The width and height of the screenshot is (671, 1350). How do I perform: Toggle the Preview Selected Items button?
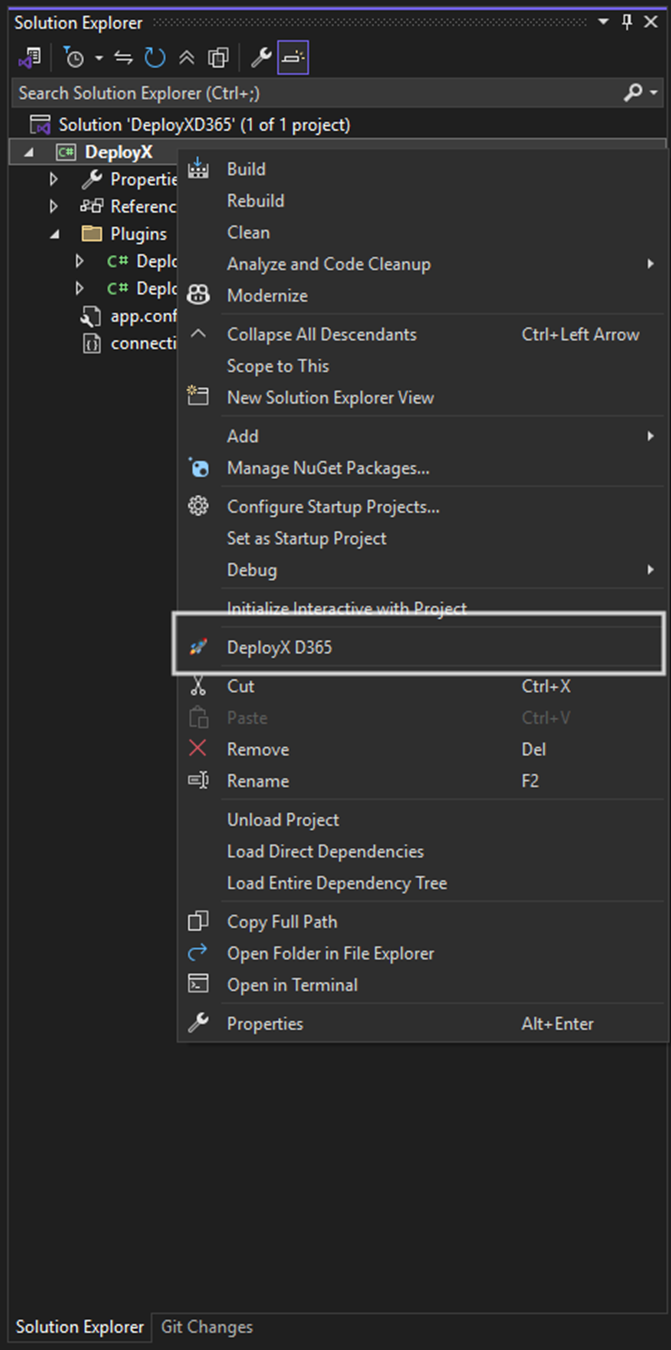(292, 58)
